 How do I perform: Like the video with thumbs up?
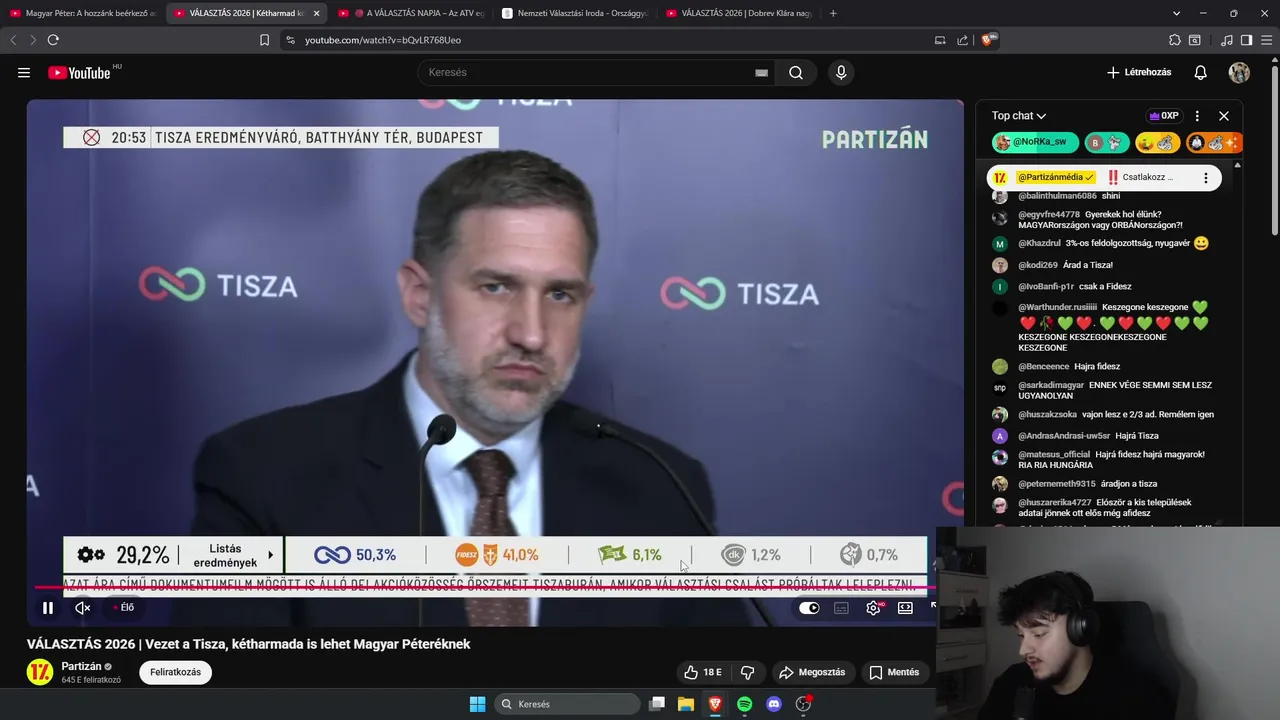tap(702, 672)
